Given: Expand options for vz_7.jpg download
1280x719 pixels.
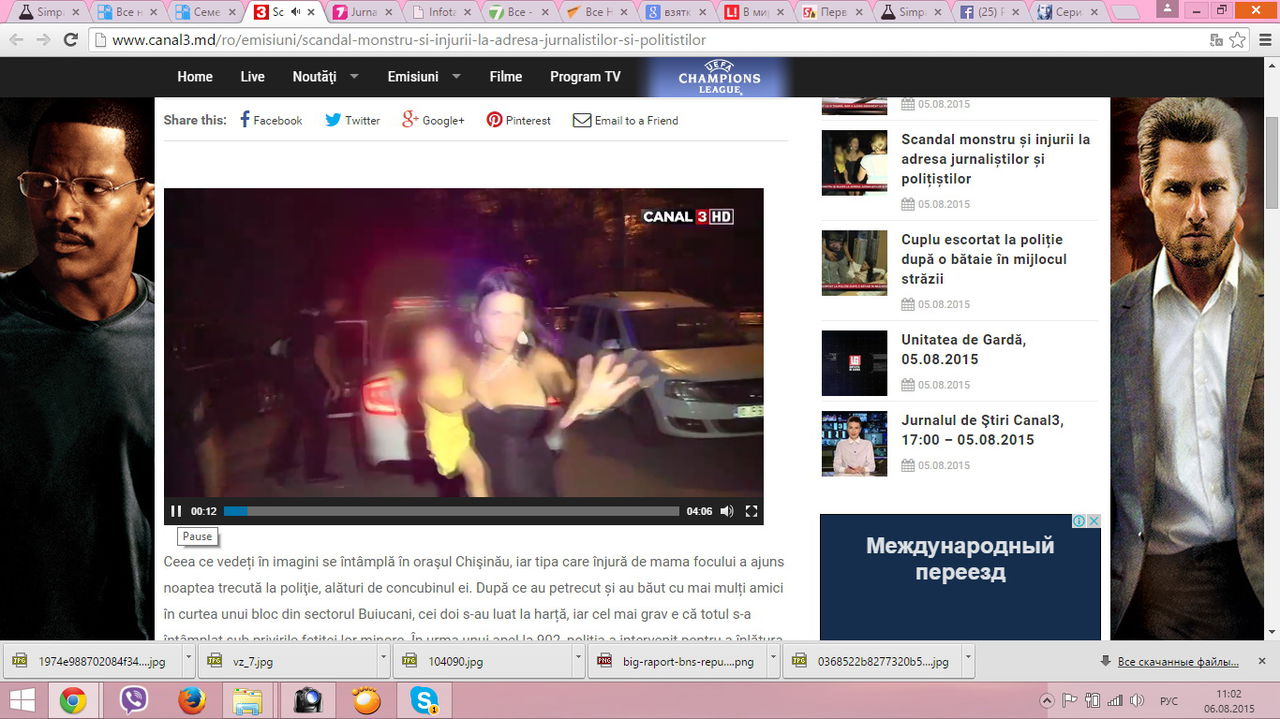Looking at the screenshot, I should (x=383, y=661).
